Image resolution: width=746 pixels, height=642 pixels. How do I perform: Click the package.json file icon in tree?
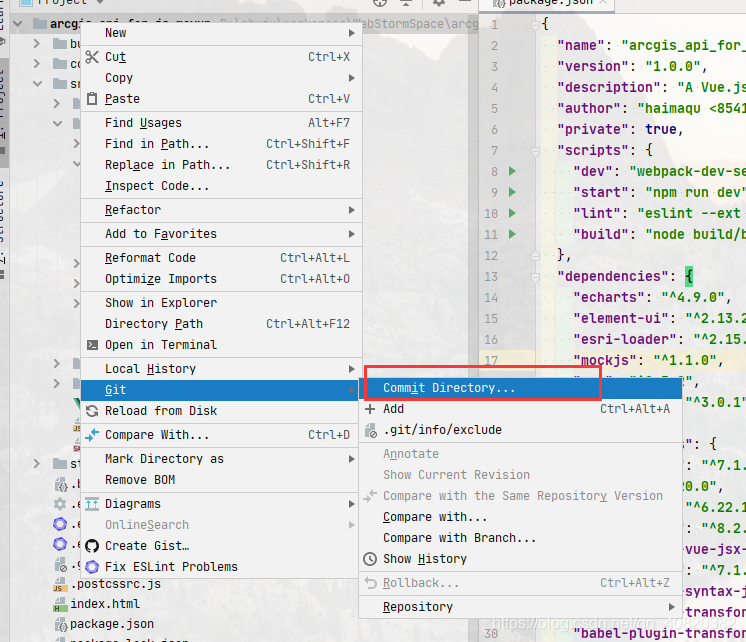coord(61,624)
